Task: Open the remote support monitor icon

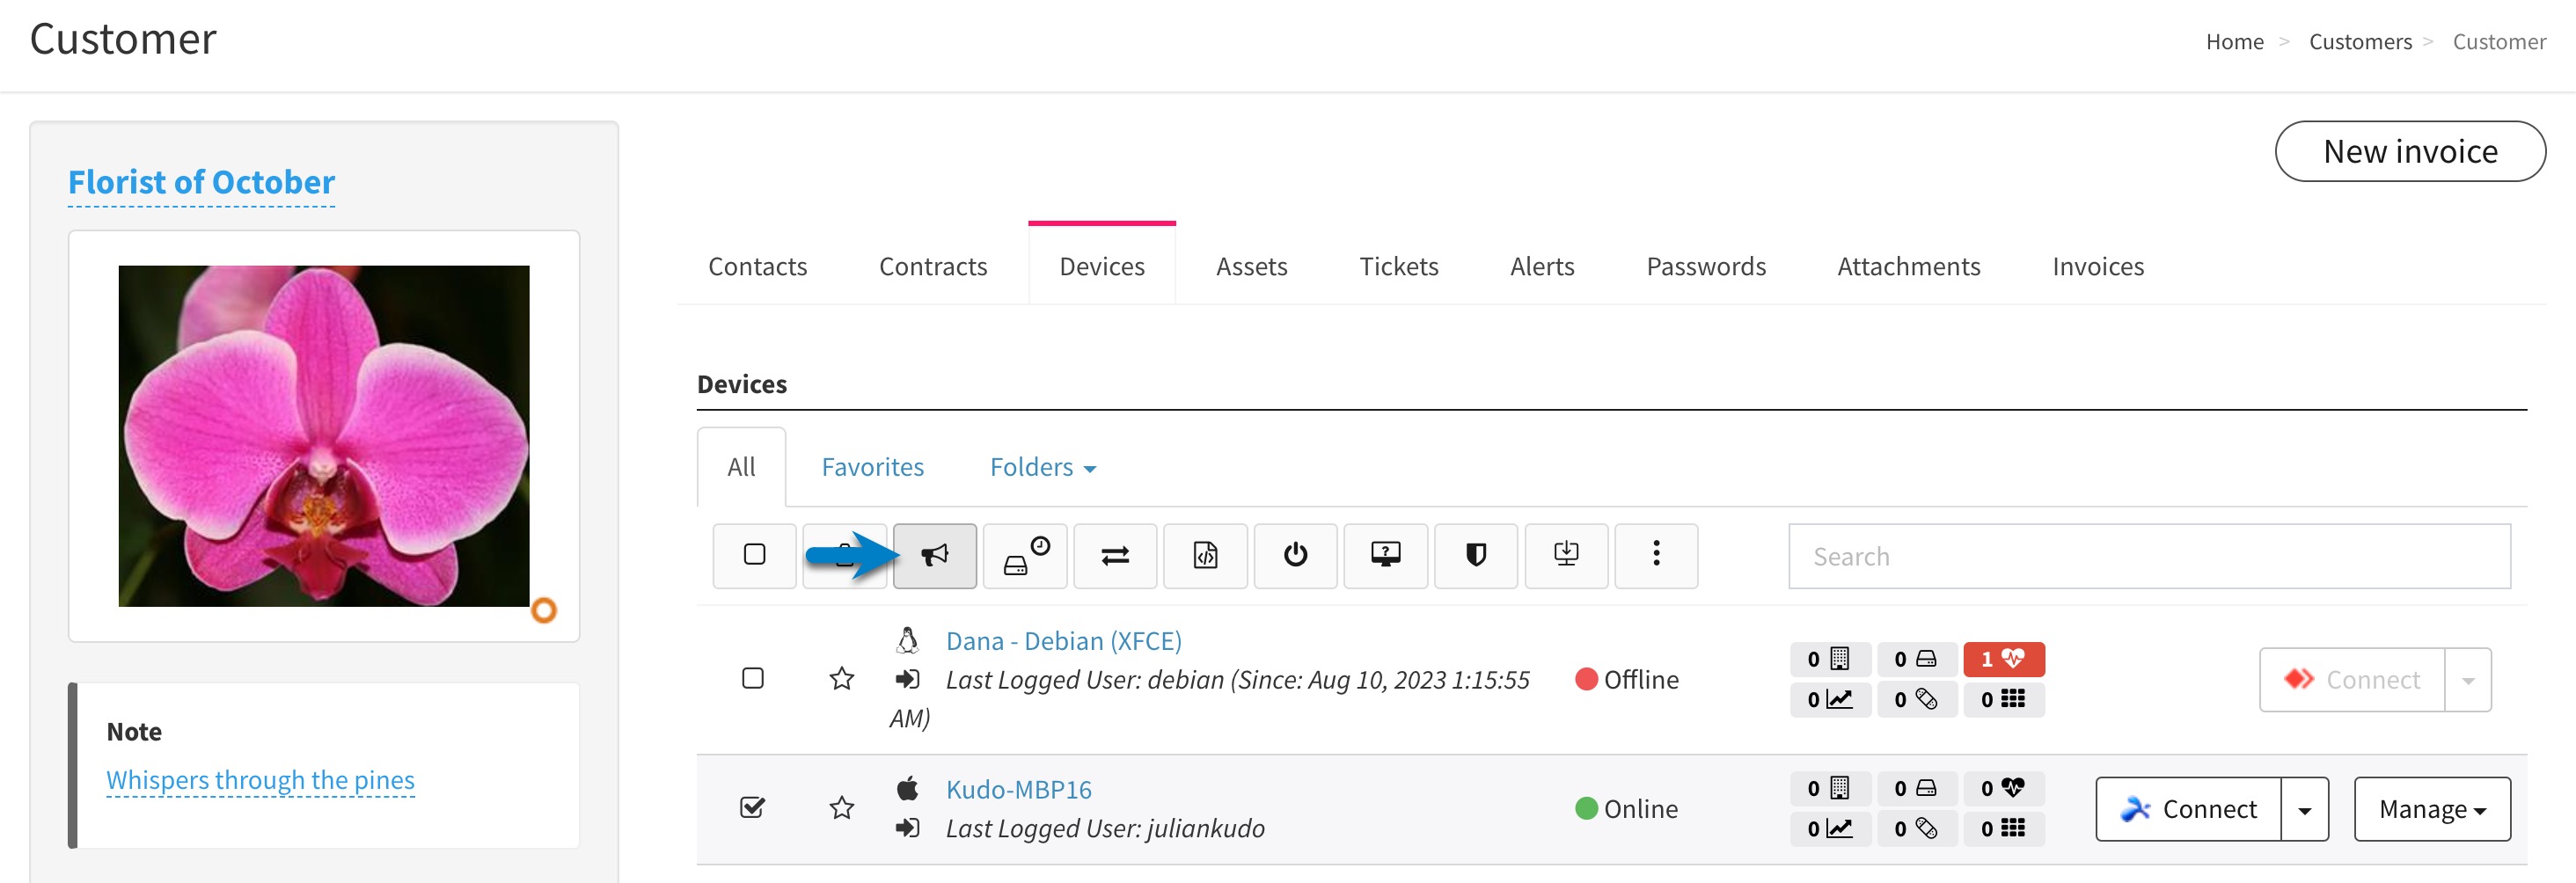Action: coord(1385,556)
